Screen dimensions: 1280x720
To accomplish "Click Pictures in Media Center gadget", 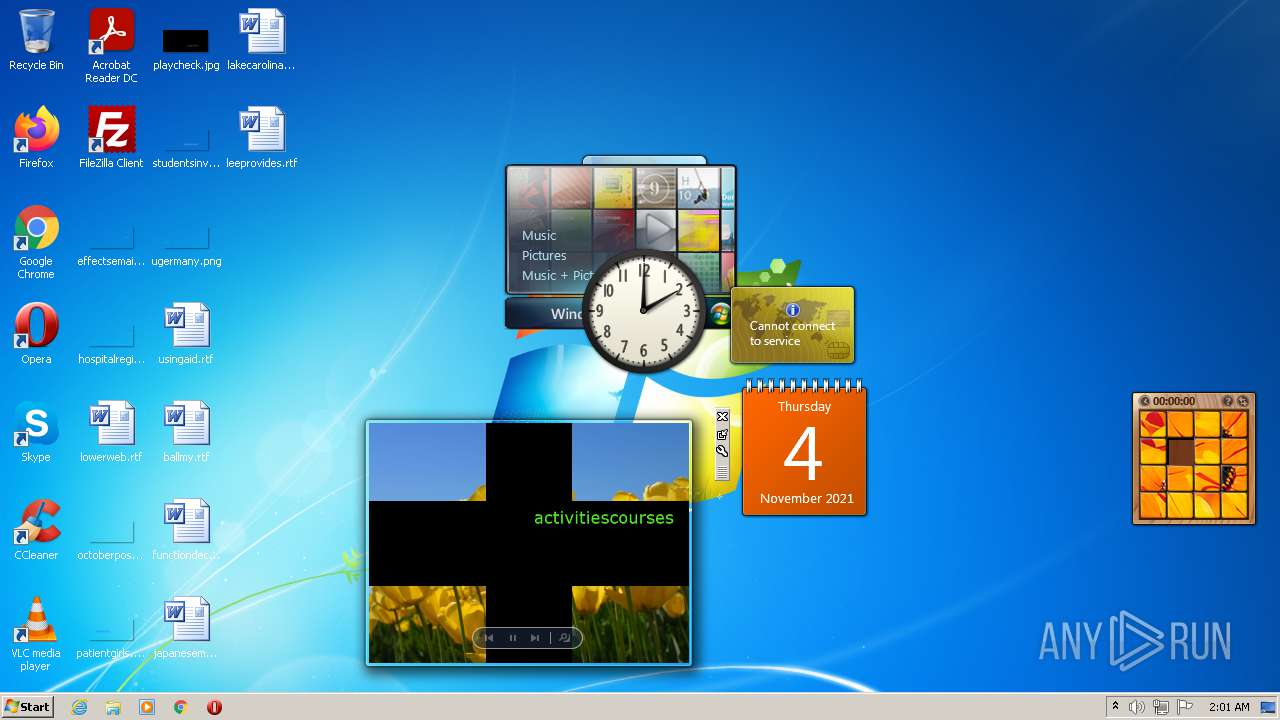I will pos(544,255).
